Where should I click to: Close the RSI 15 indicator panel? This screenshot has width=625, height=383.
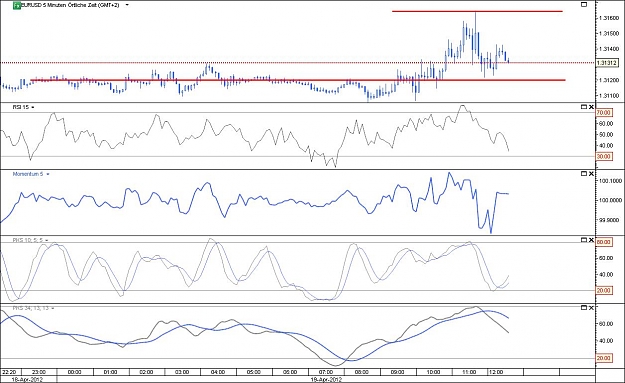pyautogui.click(x=591, y=107)
